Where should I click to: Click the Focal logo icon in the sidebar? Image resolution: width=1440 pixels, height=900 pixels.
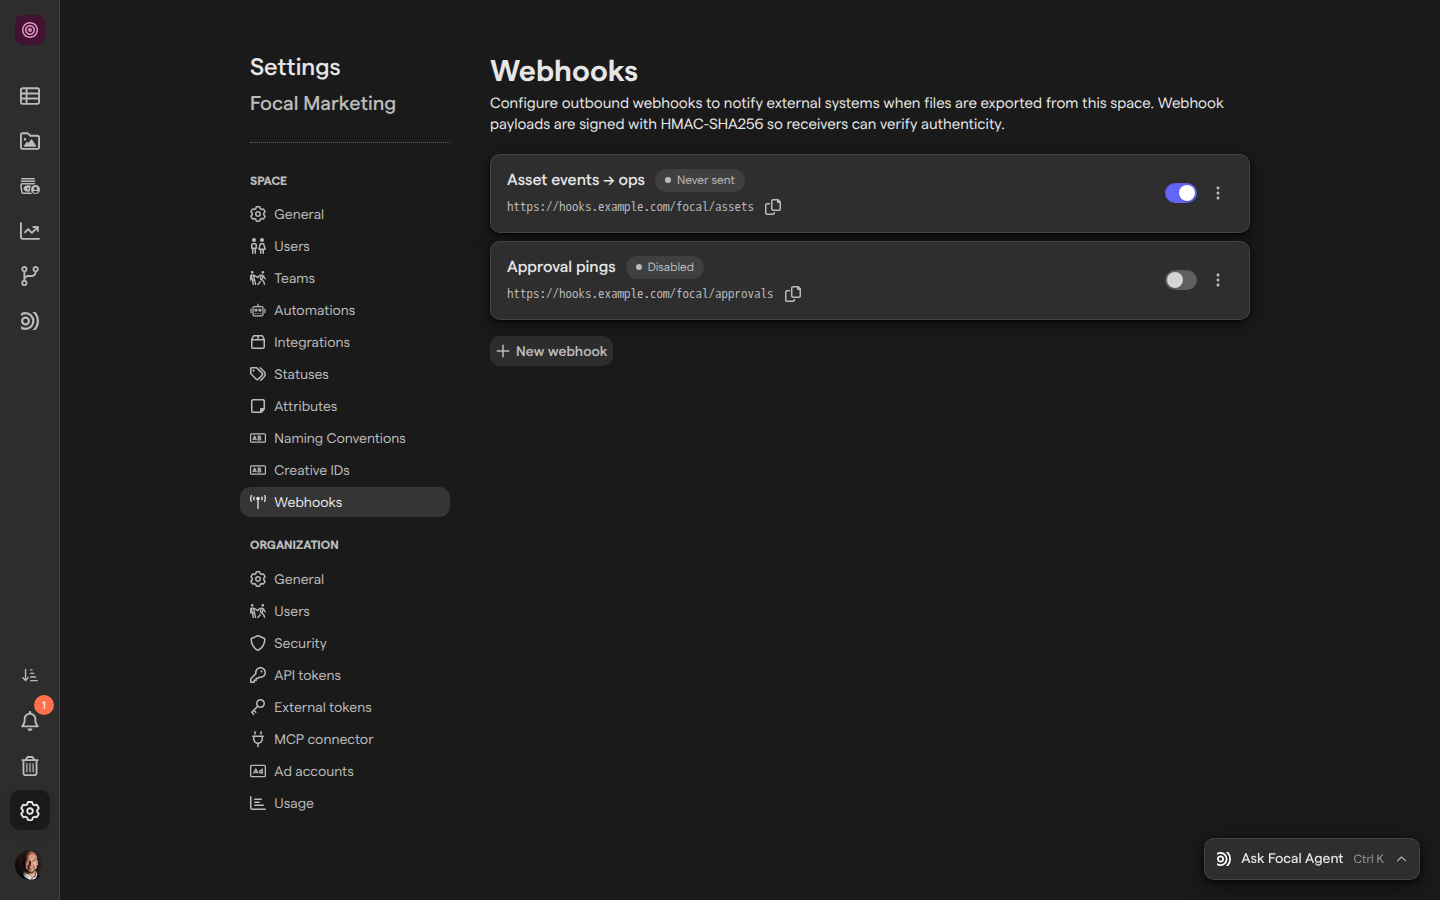(30, 30)
